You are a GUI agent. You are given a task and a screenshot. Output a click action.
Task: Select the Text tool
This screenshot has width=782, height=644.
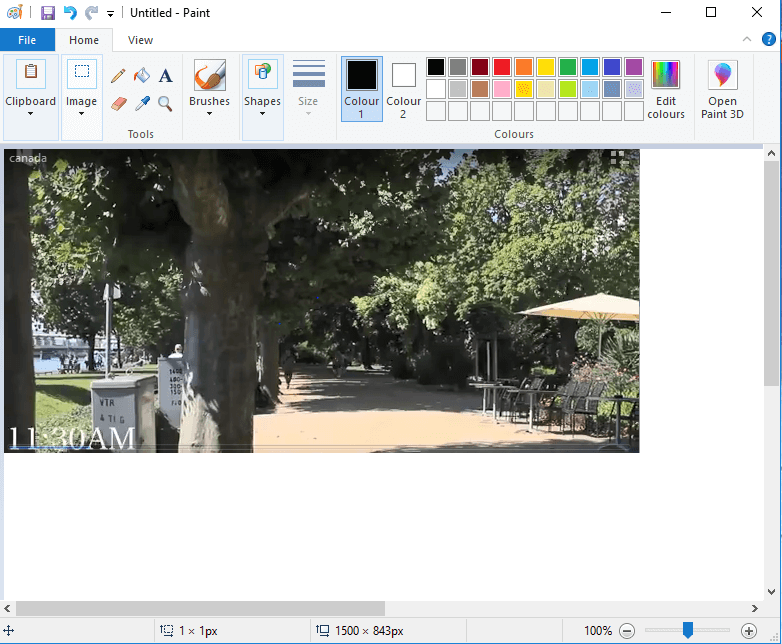click(166, 76)
